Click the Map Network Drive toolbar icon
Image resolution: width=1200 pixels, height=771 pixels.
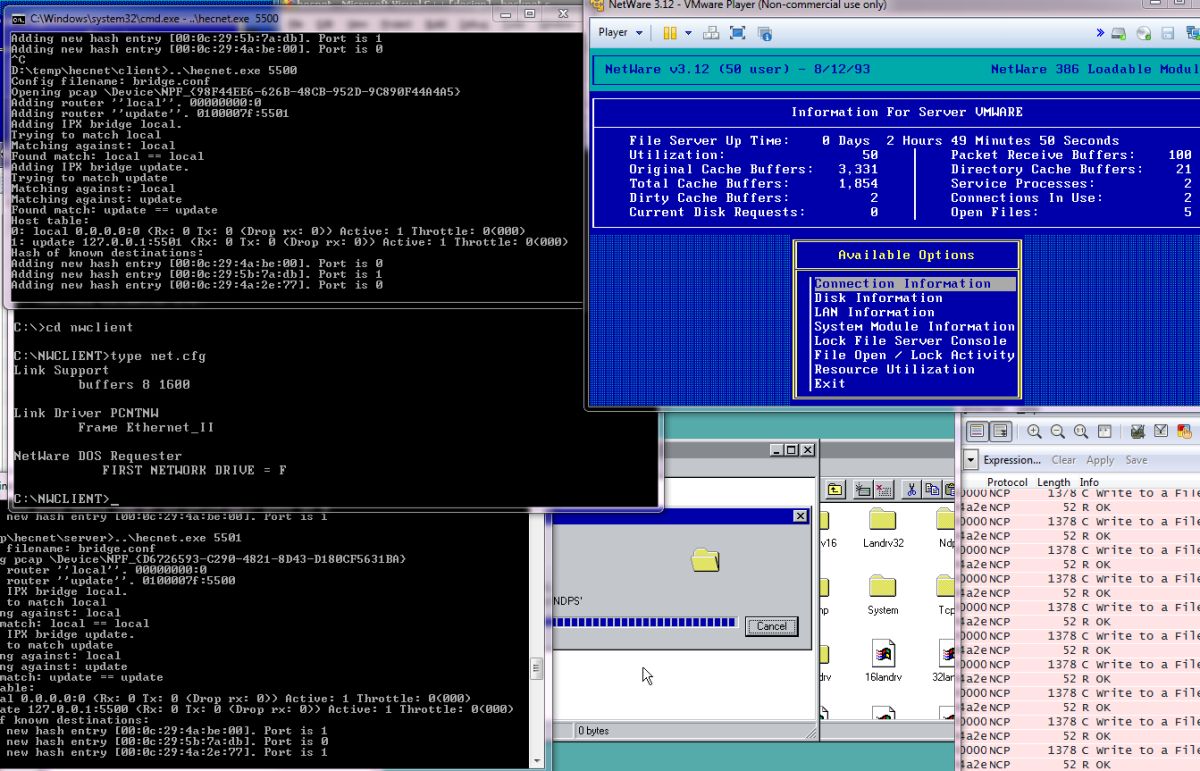point(862,489)
